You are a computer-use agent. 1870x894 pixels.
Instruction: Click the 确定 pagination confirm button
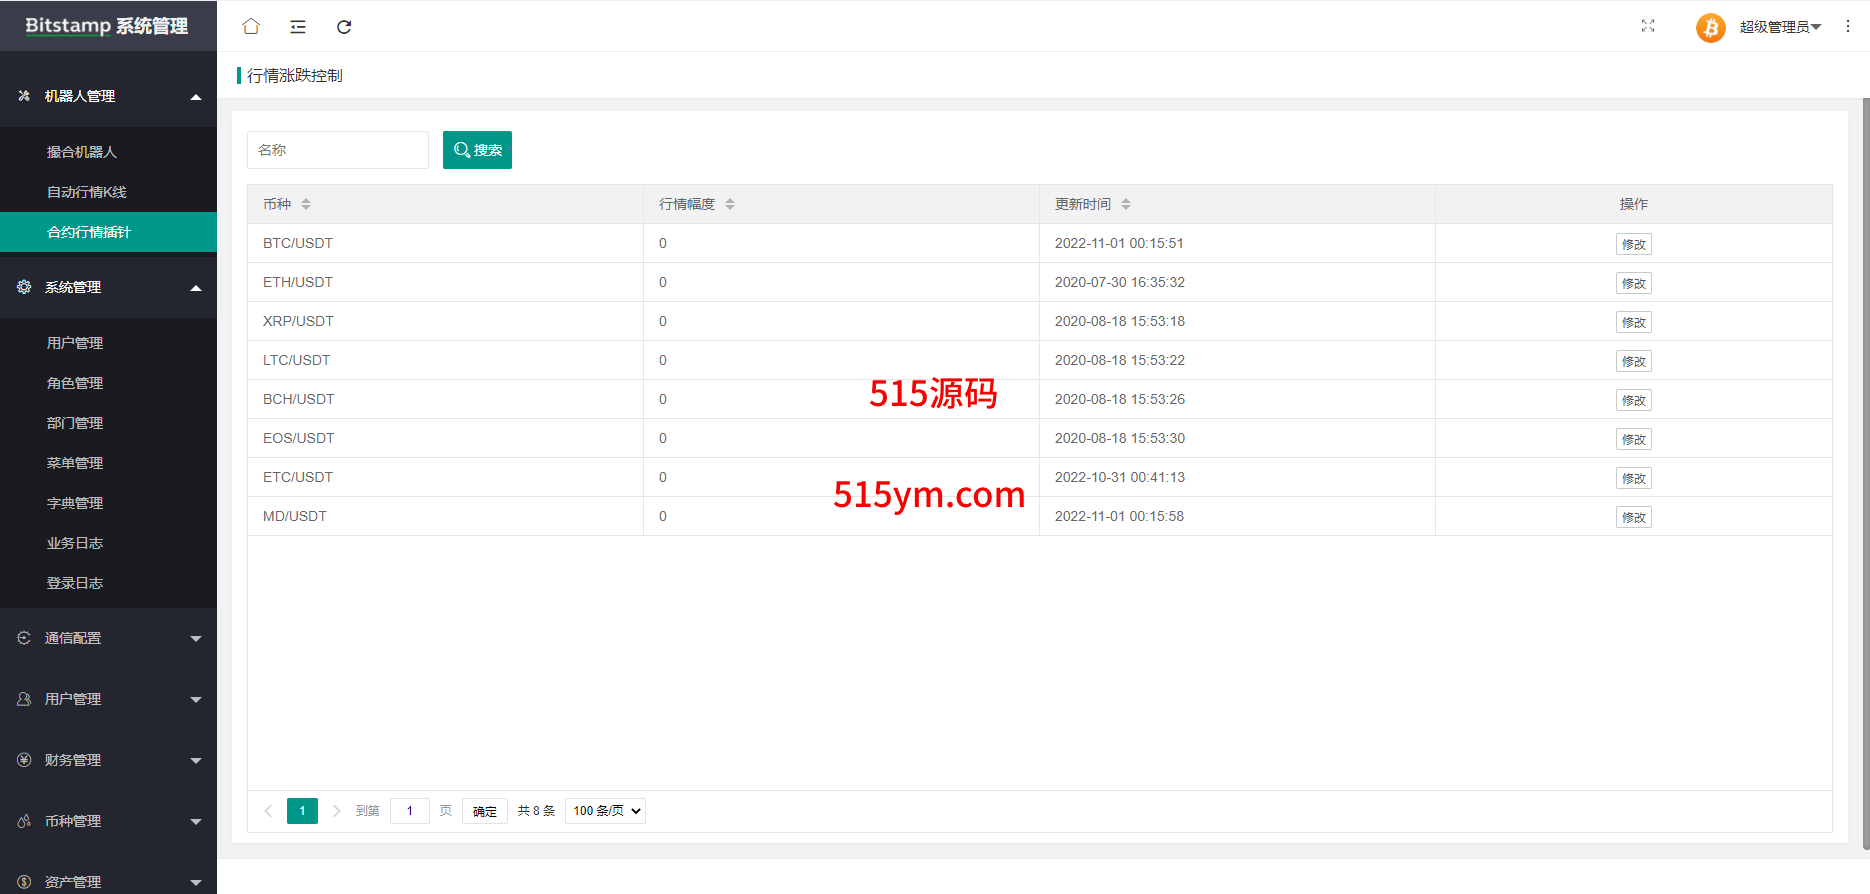484,811
